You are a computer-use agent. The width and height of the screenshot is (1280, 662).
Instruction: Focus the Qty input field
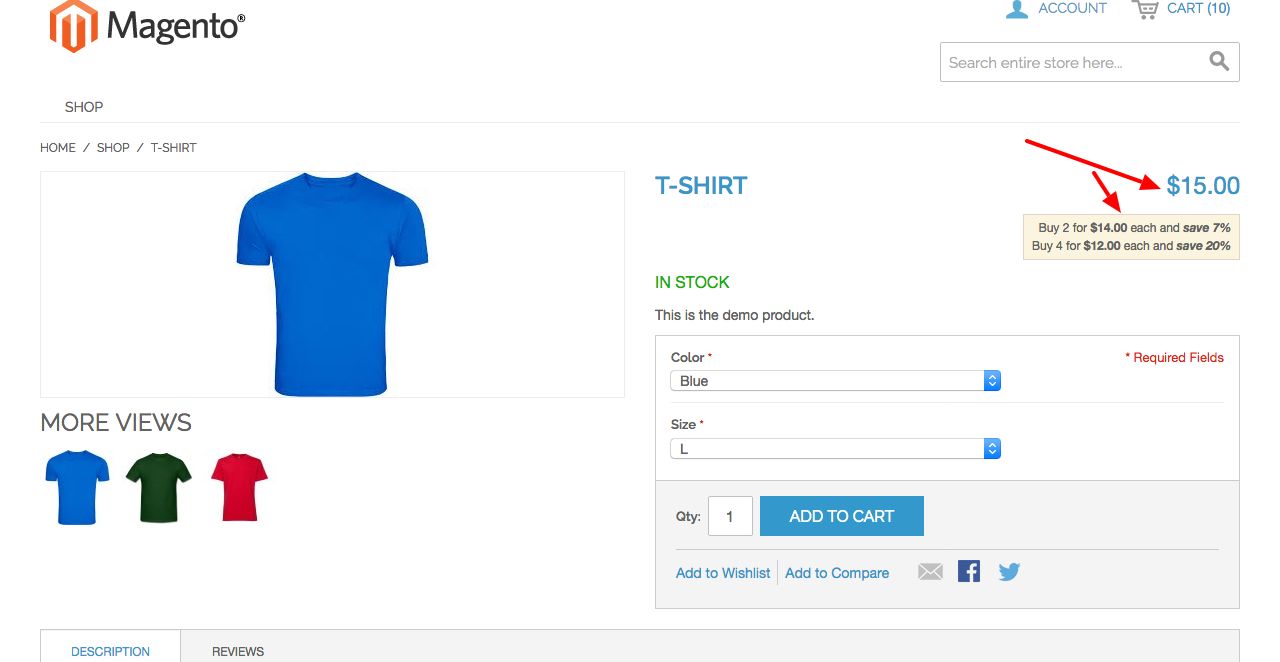click(730, 516)
